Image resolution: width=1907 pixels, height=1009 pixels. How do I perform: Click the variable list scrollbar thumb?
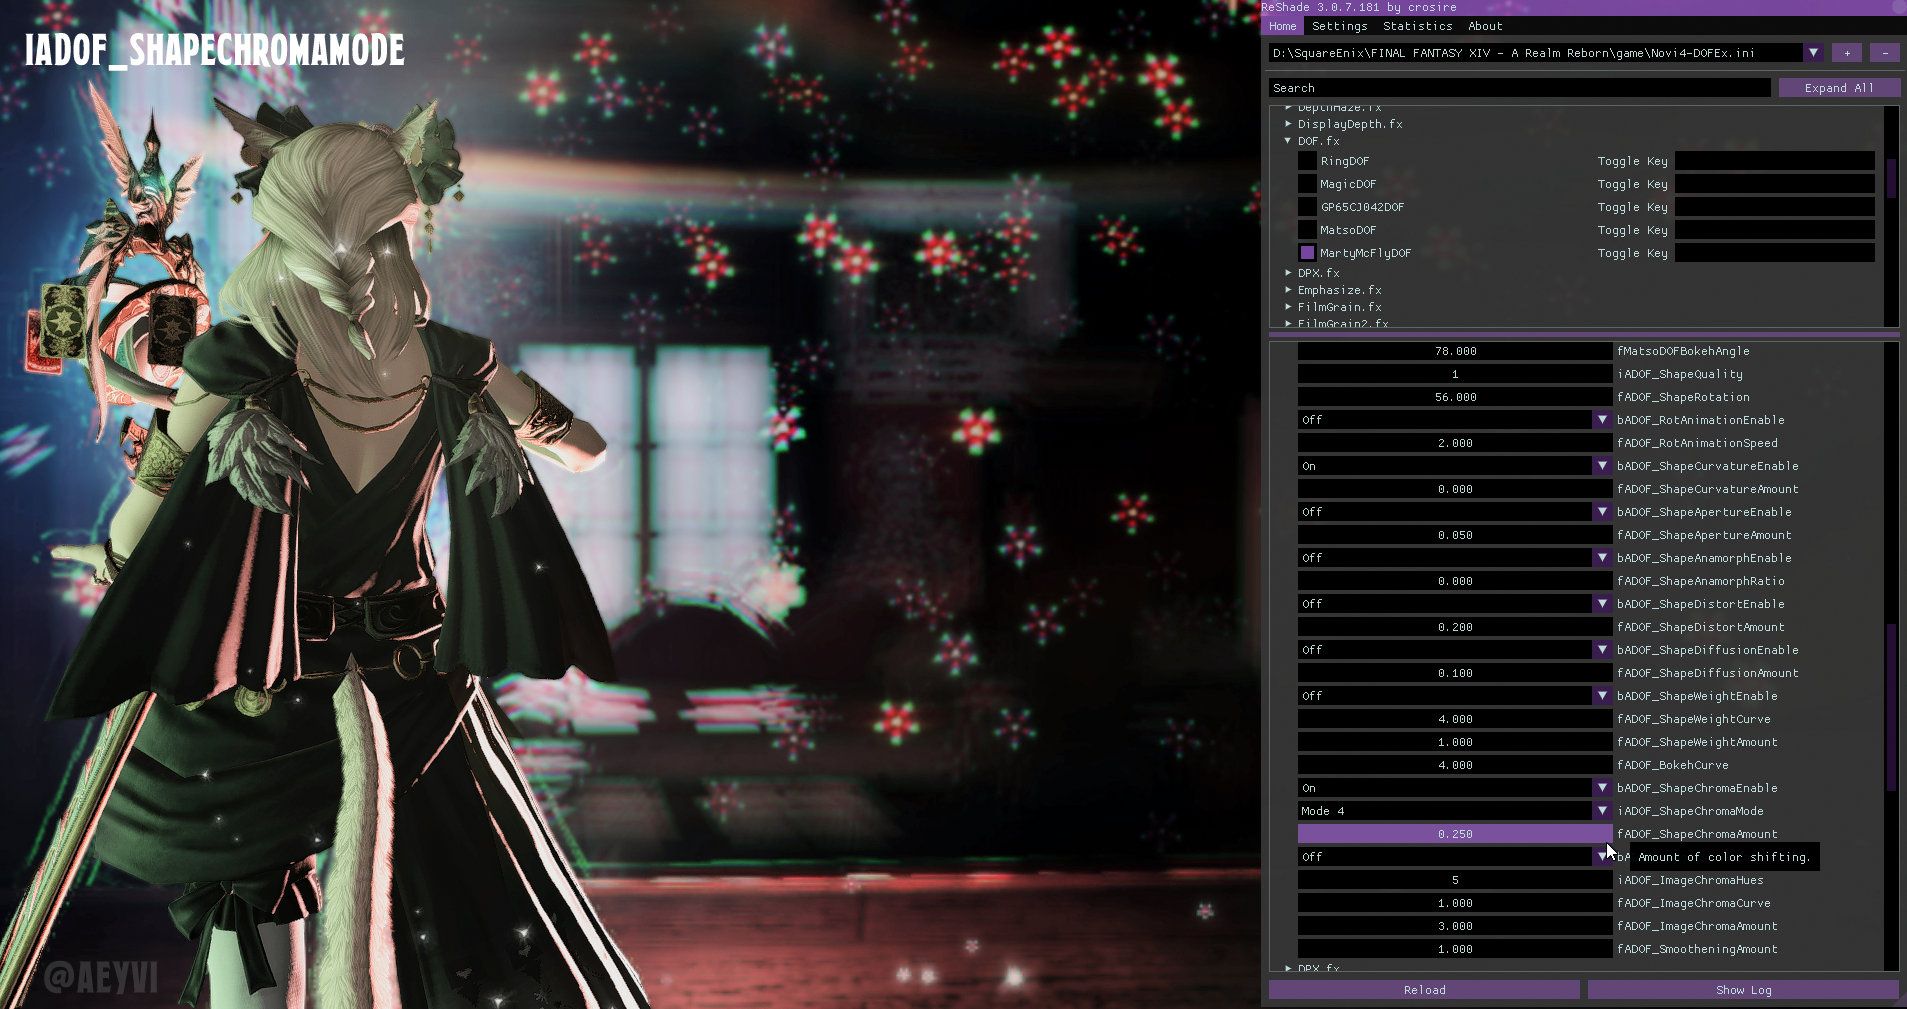point(1891,709)
